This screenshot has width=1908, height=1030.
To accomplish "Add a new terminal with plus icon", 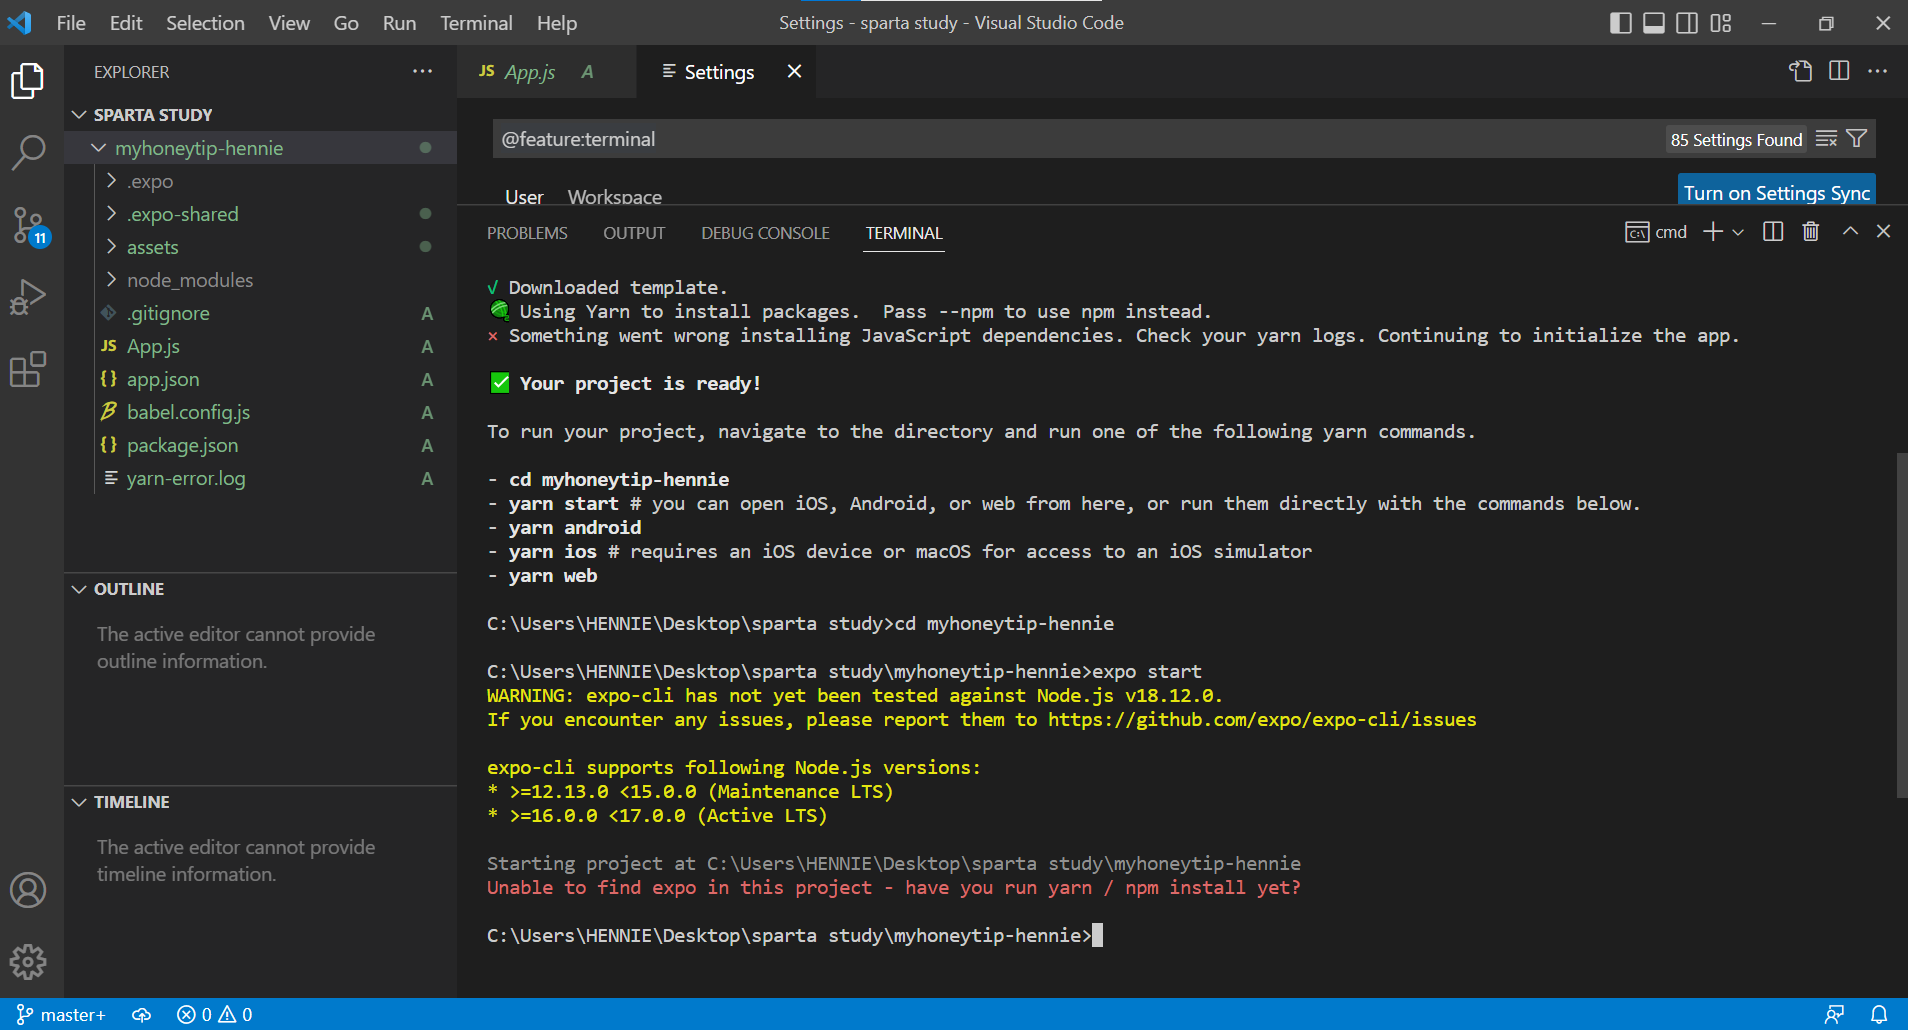I will coord(1712,232).
